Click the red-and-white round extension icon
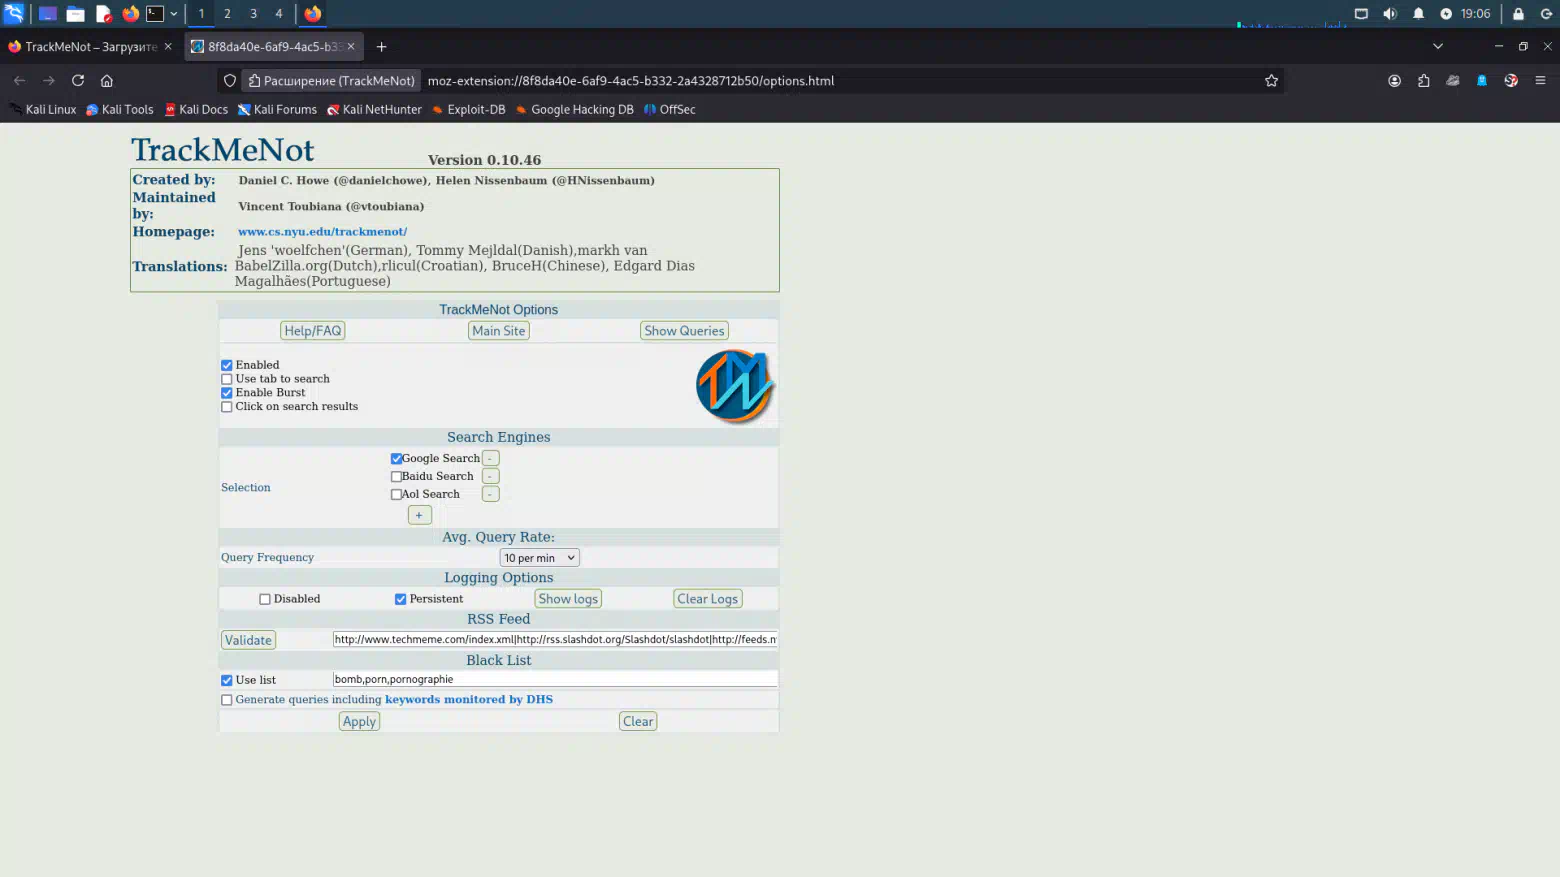This screenshot has height=877, width=1560. click(x=1511, y=81)
